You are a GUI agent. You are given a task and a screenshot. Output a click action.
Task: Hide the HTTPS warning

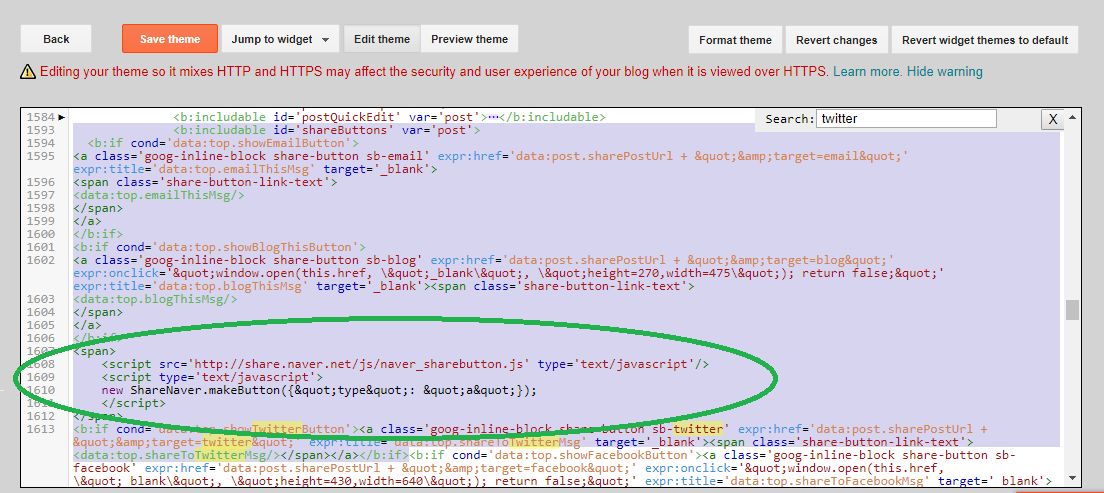coord(945,72)
